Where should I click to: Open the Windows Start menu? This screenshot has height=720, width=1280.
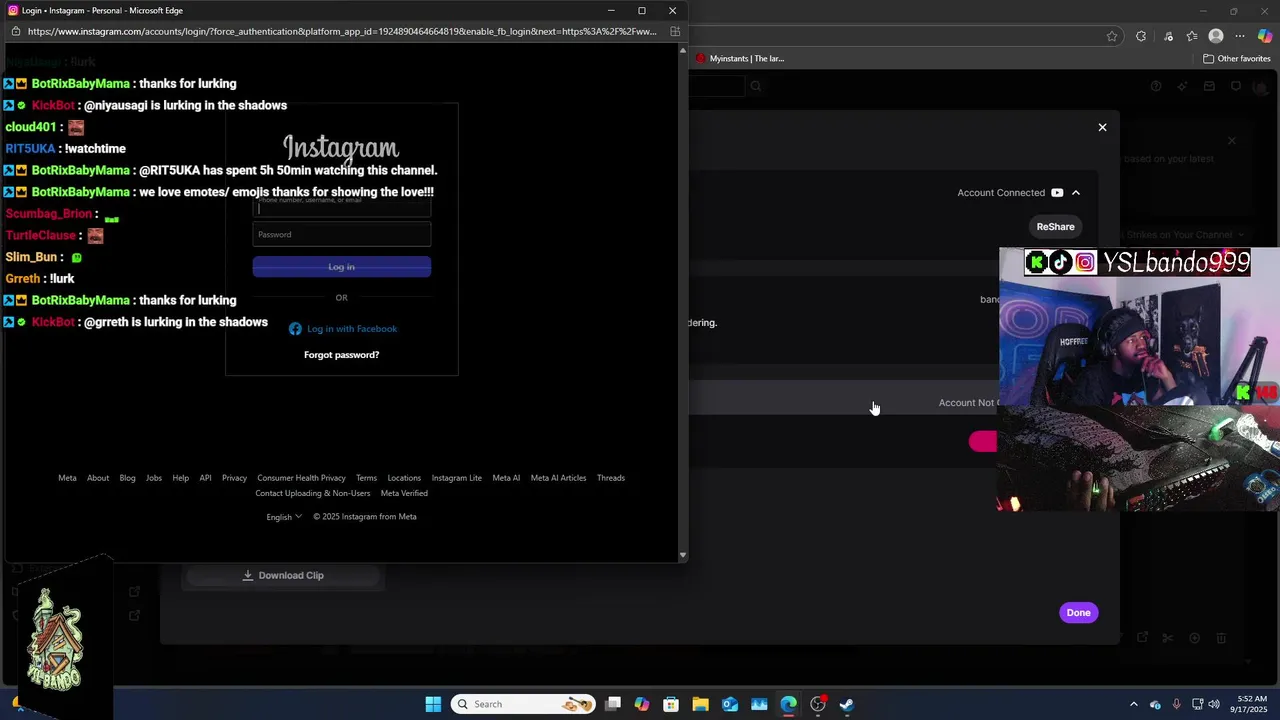[x=433, y=704]
